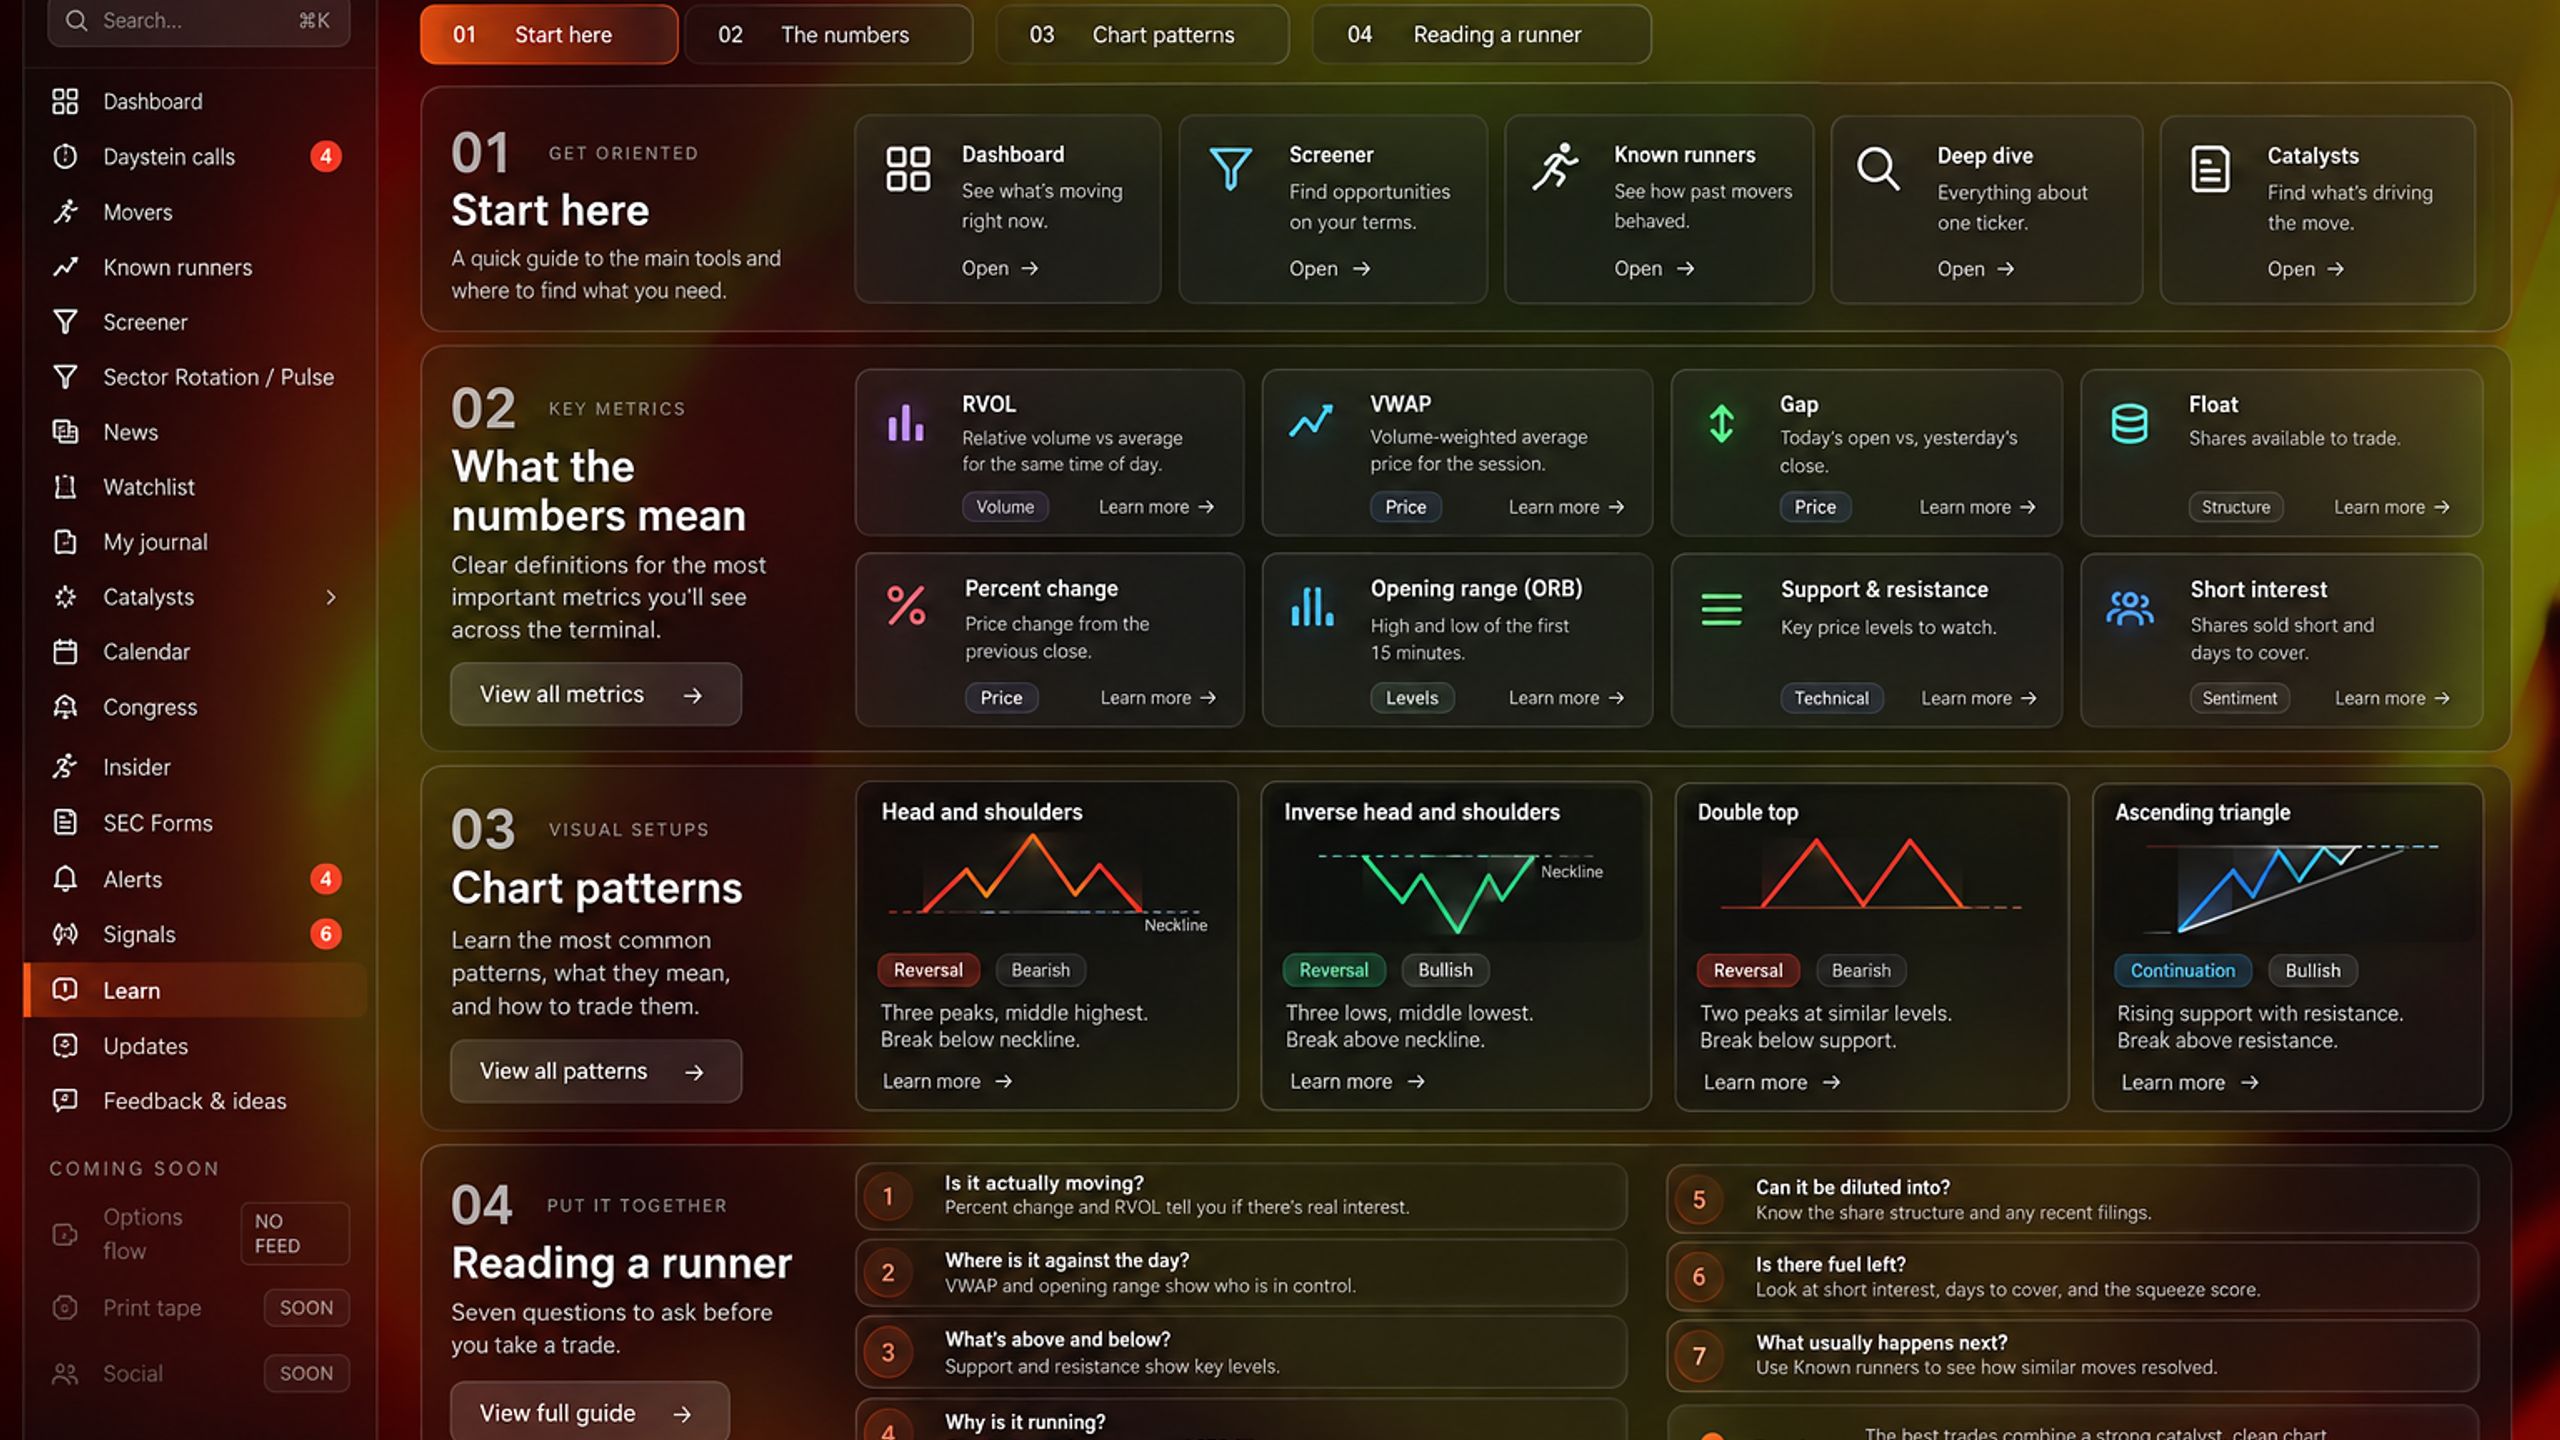The height and width of the screenshot is (1440, 2560).
Task: Select question 6 Is there fuel left?
Action: click(x=2072, y=1276)
